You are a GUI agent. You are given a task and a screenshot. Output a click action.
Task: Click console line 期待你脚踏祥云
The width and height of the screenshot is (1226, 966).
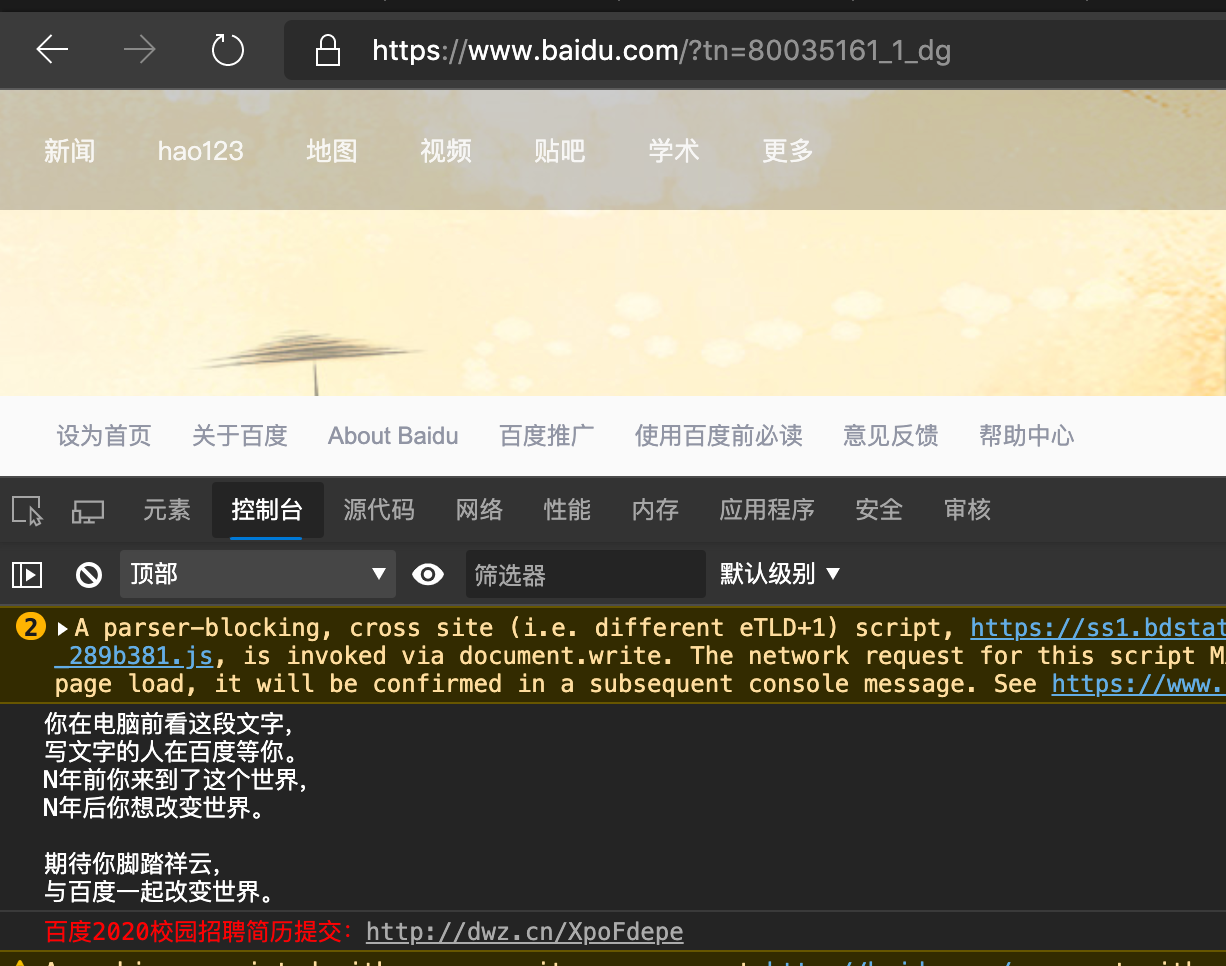(x=132, y=863)
